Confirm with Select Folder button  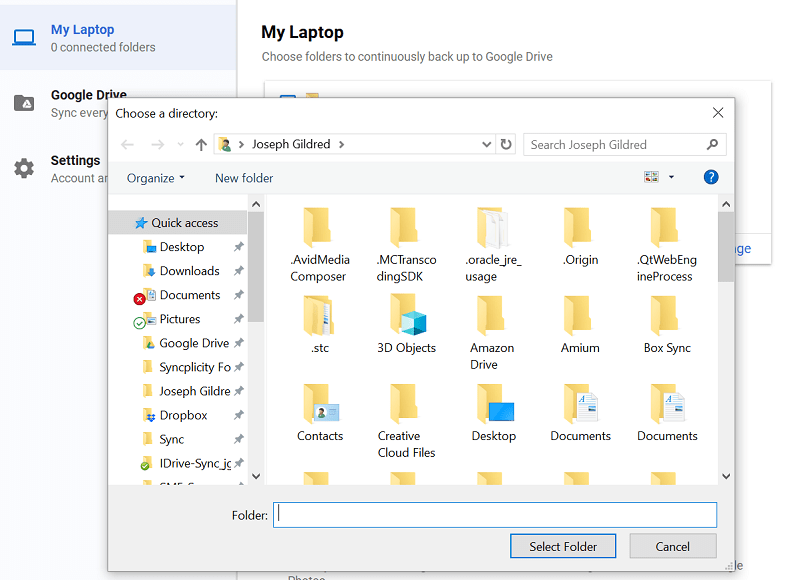coord(563,546)
